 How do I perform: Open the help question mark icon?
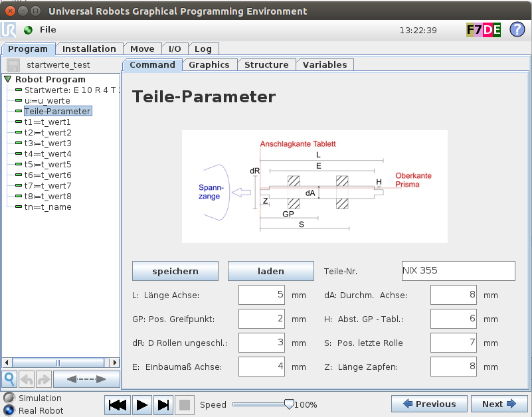[x=517, y=30]
